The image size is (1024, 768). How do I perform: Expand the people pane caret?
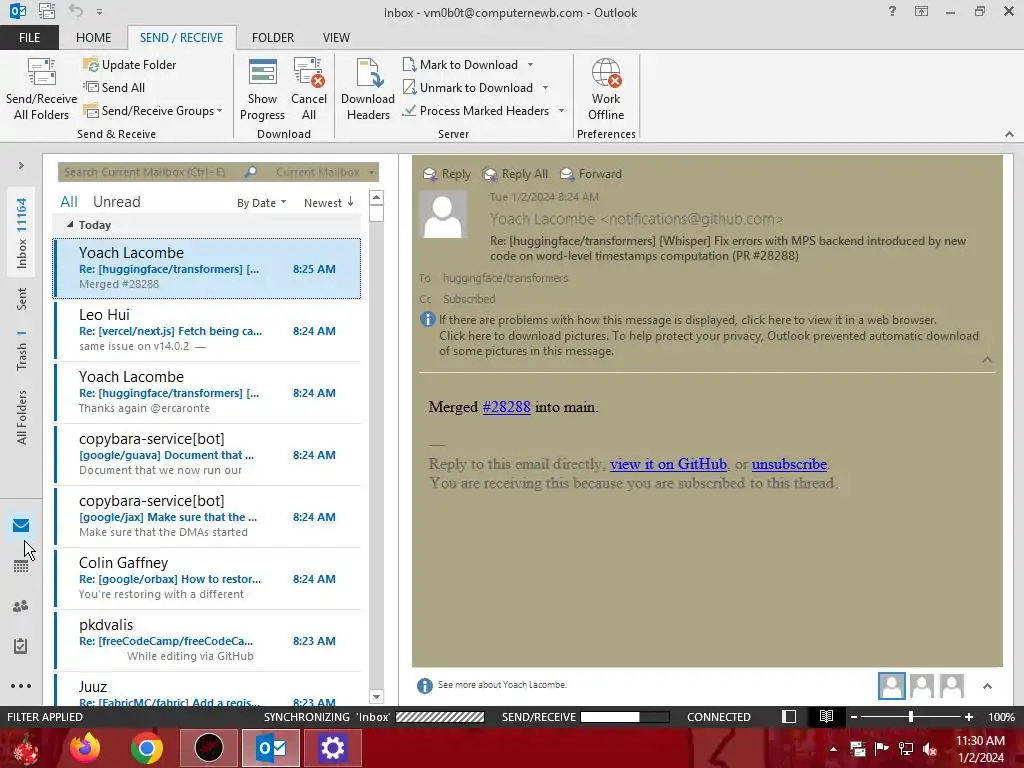click(x=987, y=686)
